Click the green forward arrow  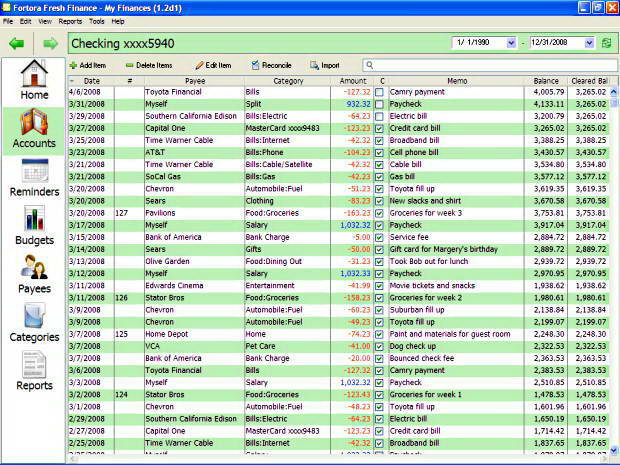point(50,44)
